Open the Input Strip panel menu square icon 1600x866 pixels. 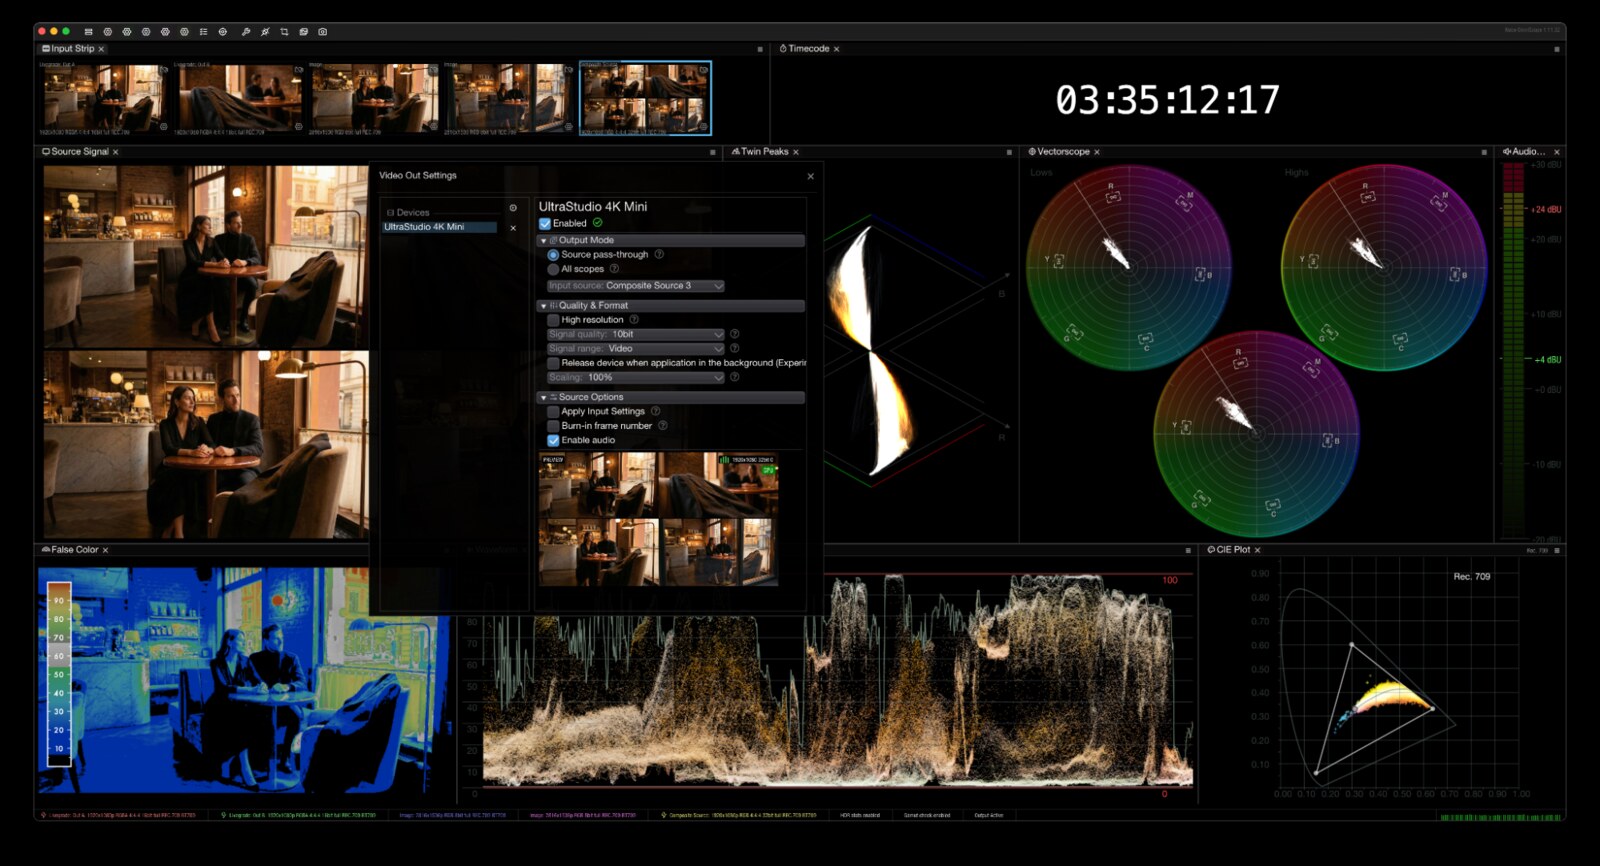coord(760,49)
